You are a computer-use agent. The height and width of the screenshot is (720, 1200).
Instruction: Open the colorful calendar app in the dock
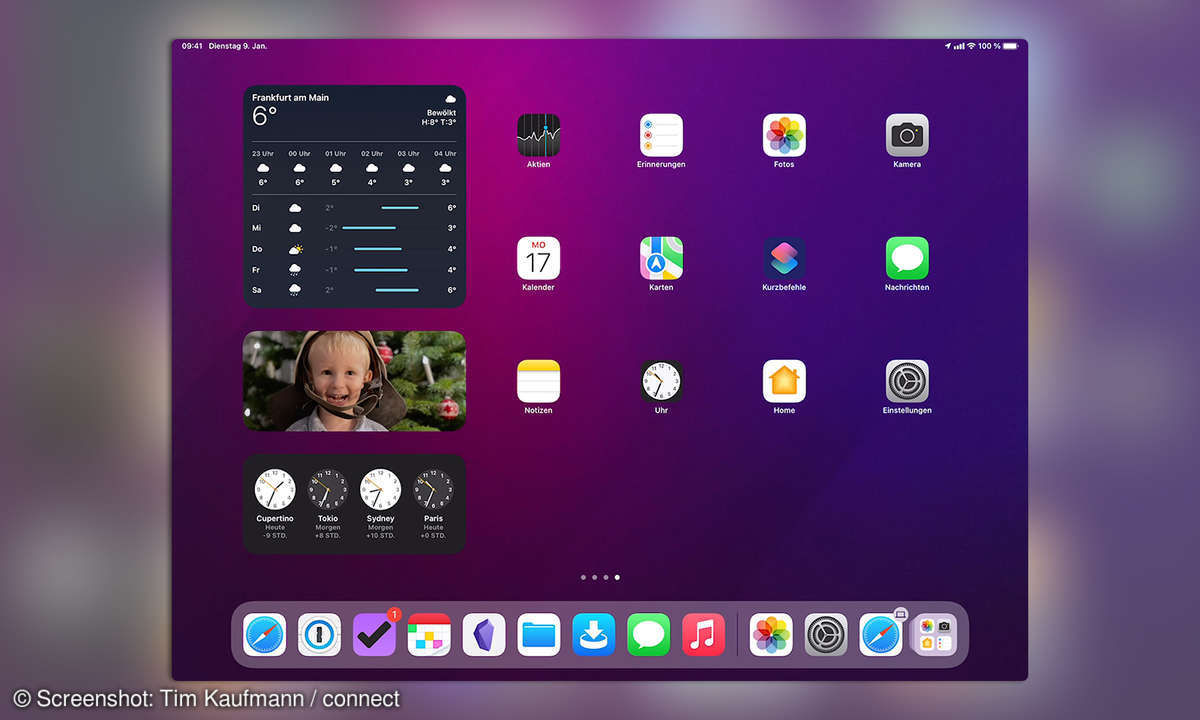429,635
